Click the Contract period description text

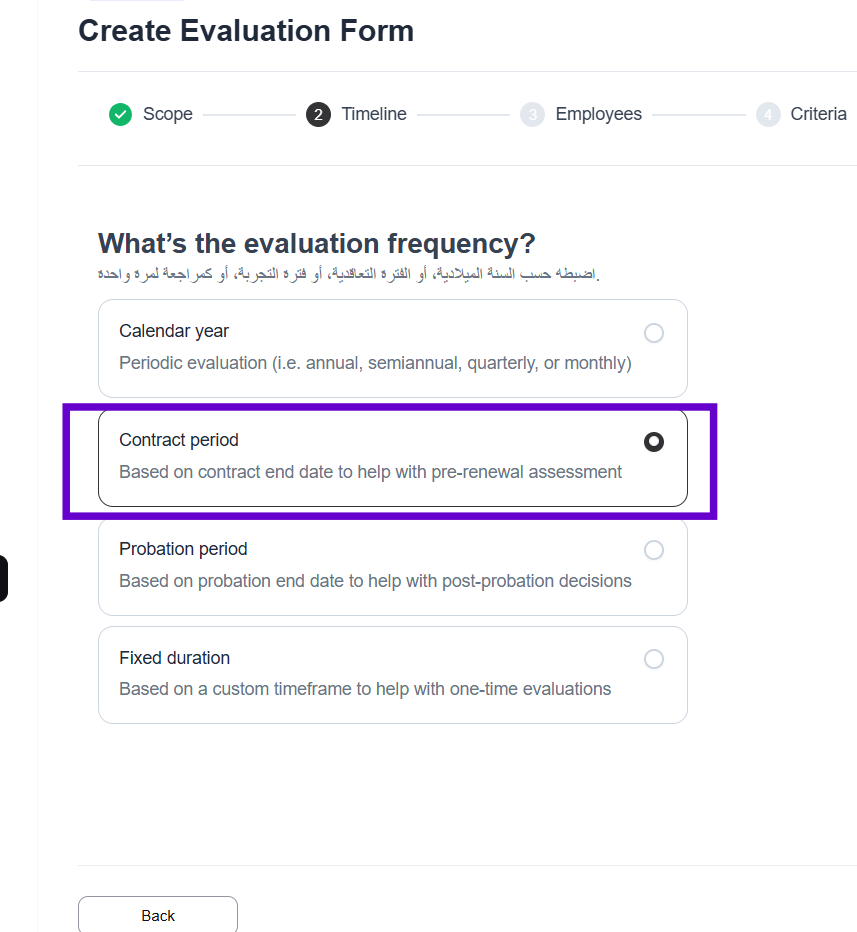[x=370, y=472]
